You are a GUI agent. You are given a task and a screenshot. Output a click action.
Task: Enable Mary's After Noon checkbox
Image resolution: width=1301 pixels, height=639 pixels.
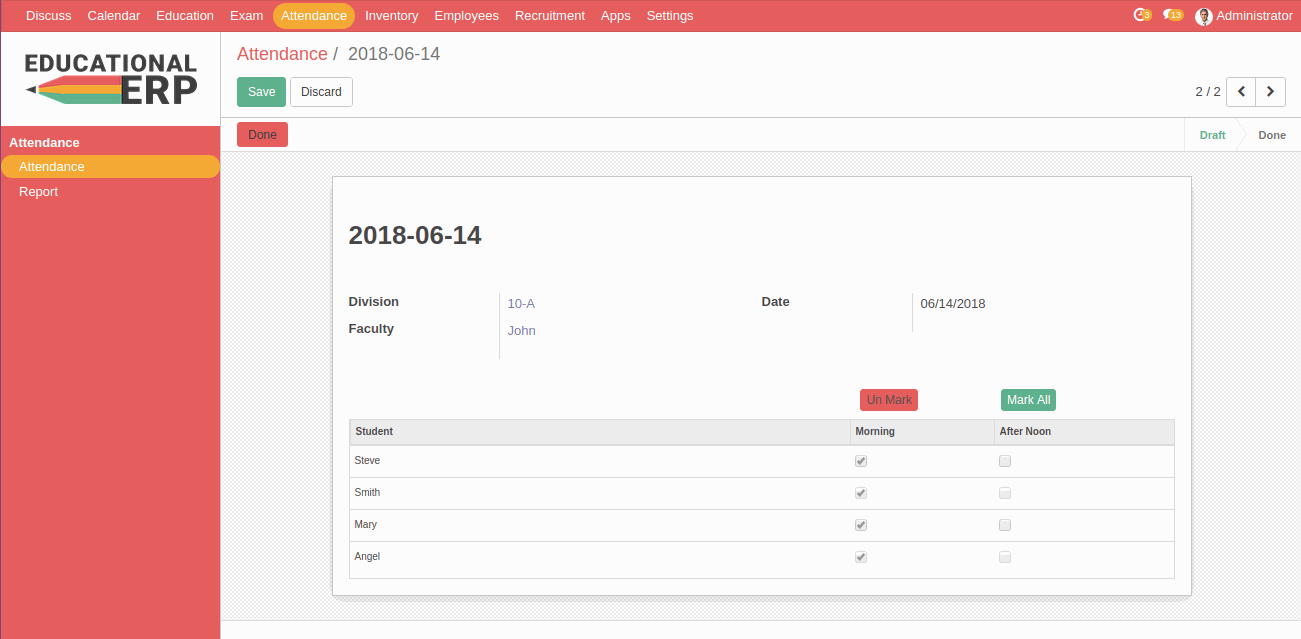pos(1005,525)
